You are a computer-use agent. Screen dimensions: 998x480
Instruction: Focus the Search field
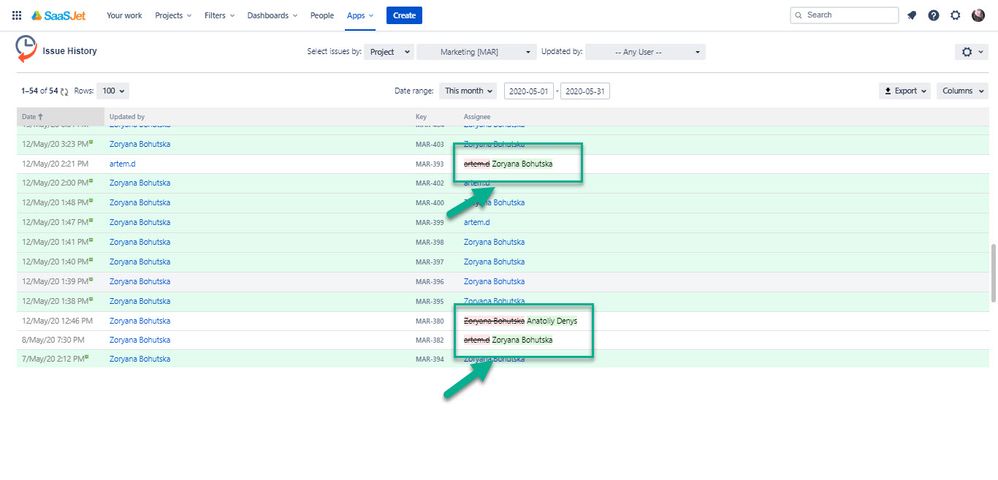[844, 15]
